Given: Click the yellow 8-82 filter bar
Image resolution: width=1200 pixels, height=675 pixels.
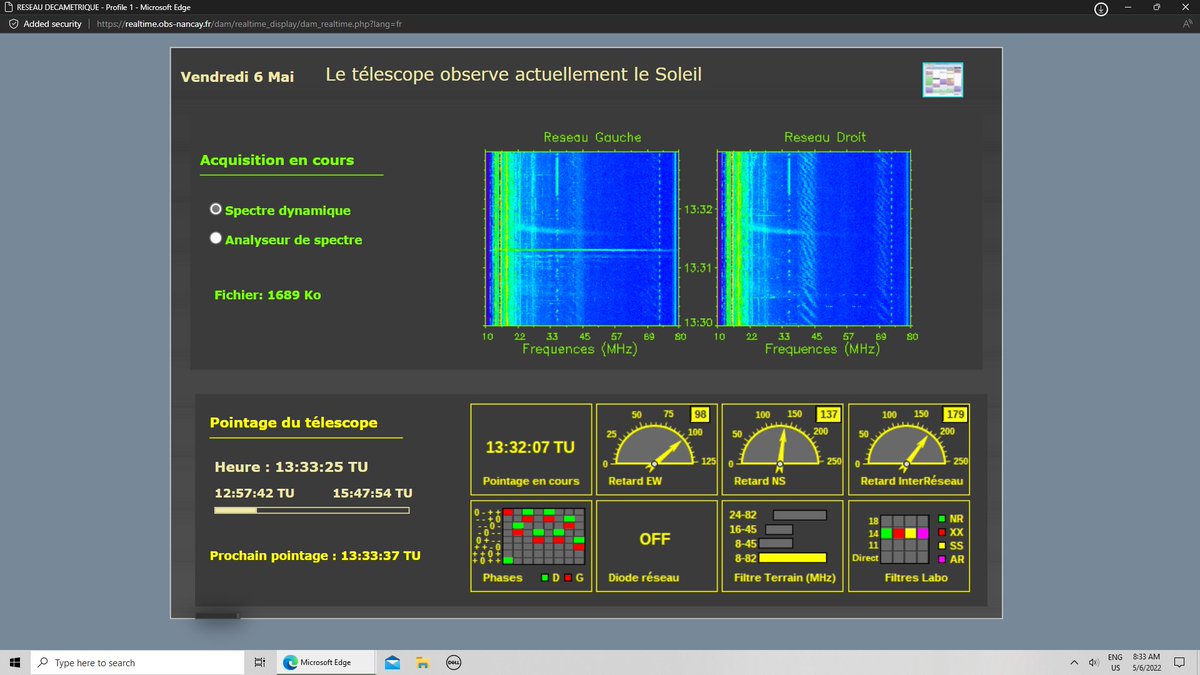Looking at the screenshot, I should [x=793, y=558].
